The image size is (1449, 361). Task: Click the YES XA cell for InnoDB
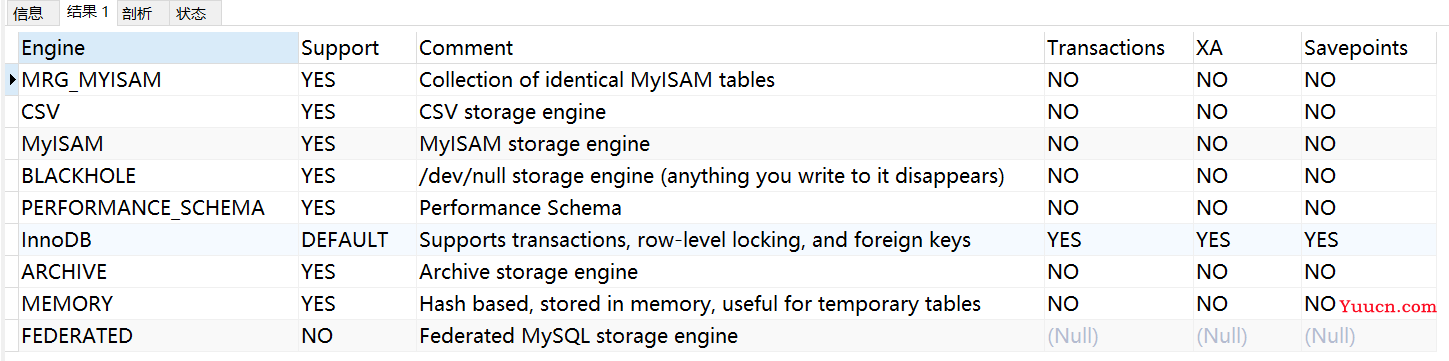tap(1247, 240)
